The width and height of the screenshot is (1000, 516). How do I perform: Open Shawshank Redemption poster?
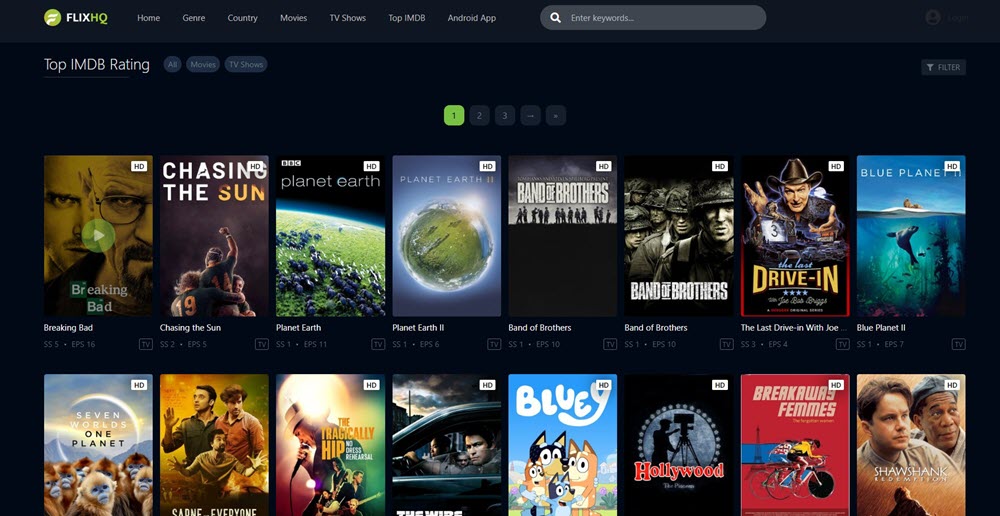pos(911,445)
